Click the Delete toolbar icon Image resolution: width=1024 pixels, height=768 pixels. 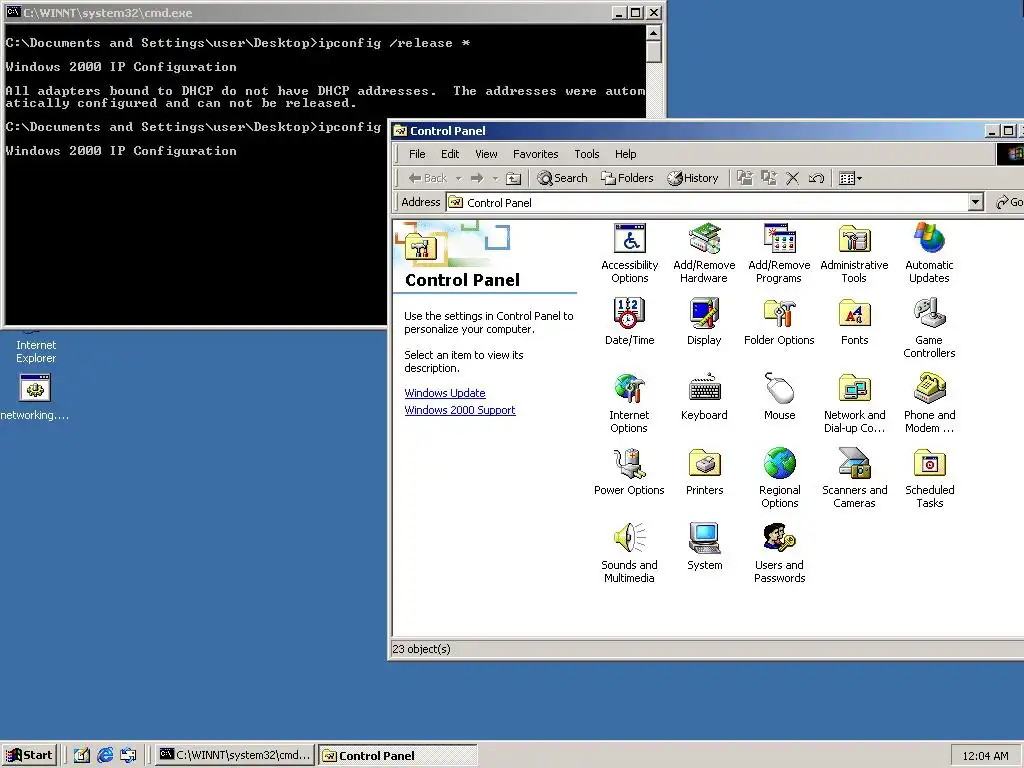(792, 178)
